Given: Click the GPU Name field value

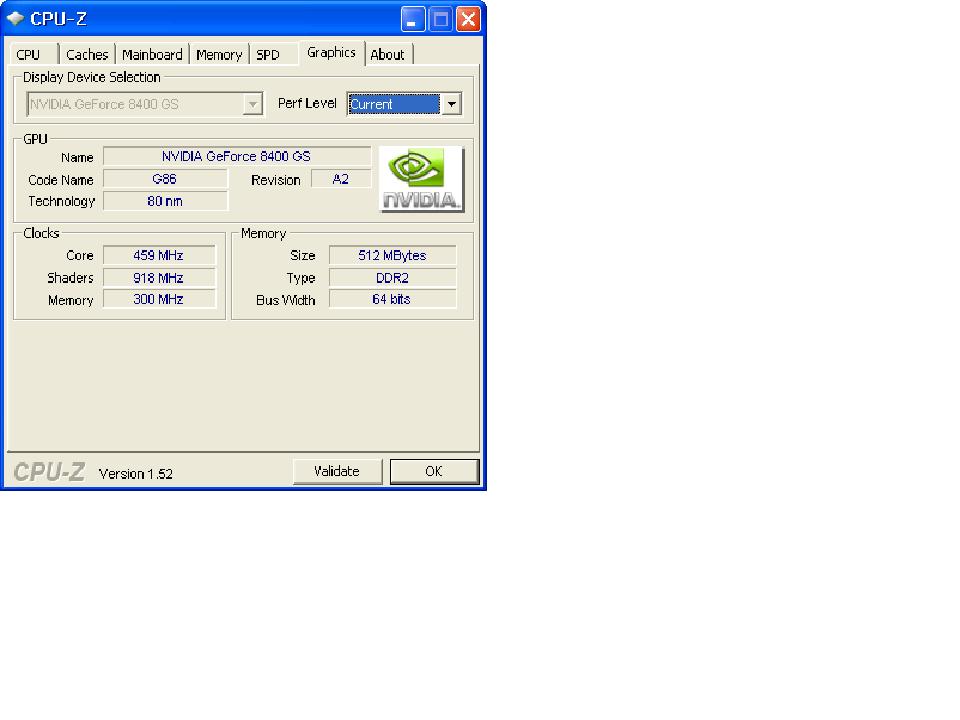Looking at the screenshot, I should click(x=236, y=157).
